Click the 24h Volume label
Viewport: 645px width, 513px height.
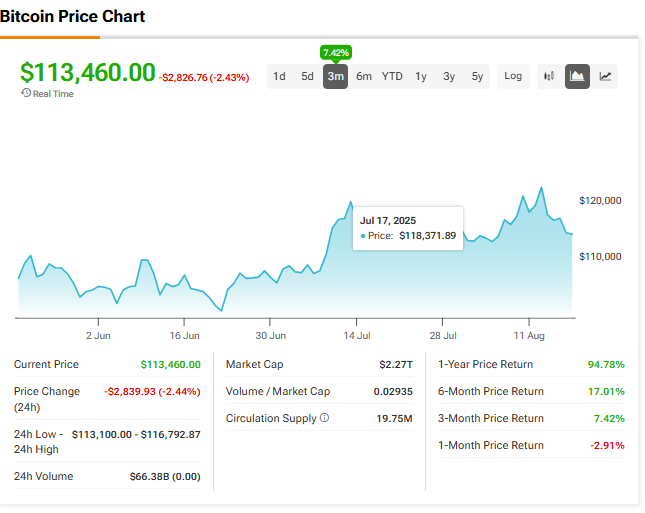pos(44,476)
